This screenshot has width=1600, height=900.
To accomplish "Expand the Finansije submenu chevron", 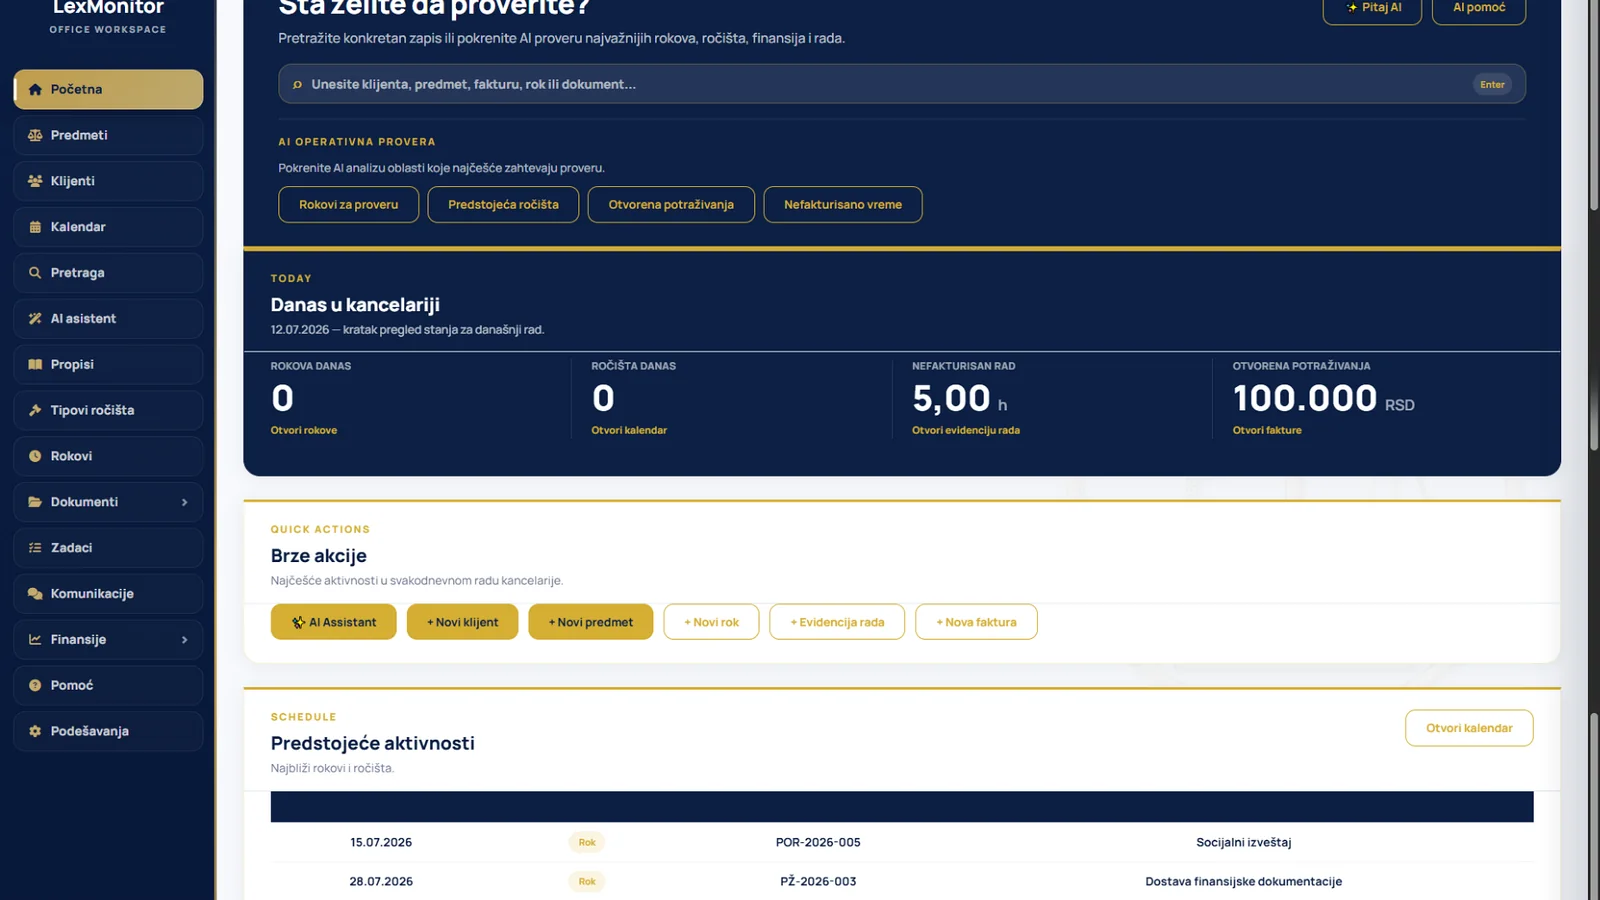I will pyautogui.click(x=185, y=640).
